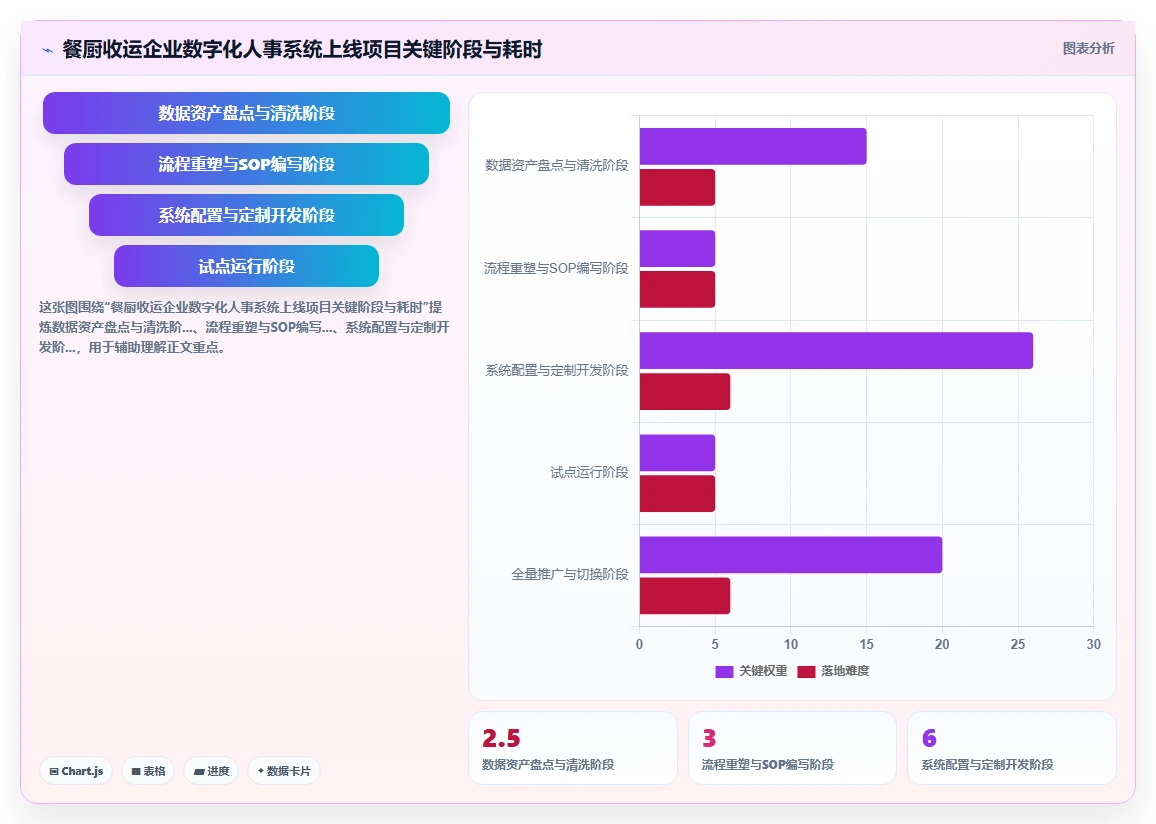Open the 6 系统配置与定制开发阶段 data card
This screenshot has width=1156, height=824.
[x=1012, y=748]
